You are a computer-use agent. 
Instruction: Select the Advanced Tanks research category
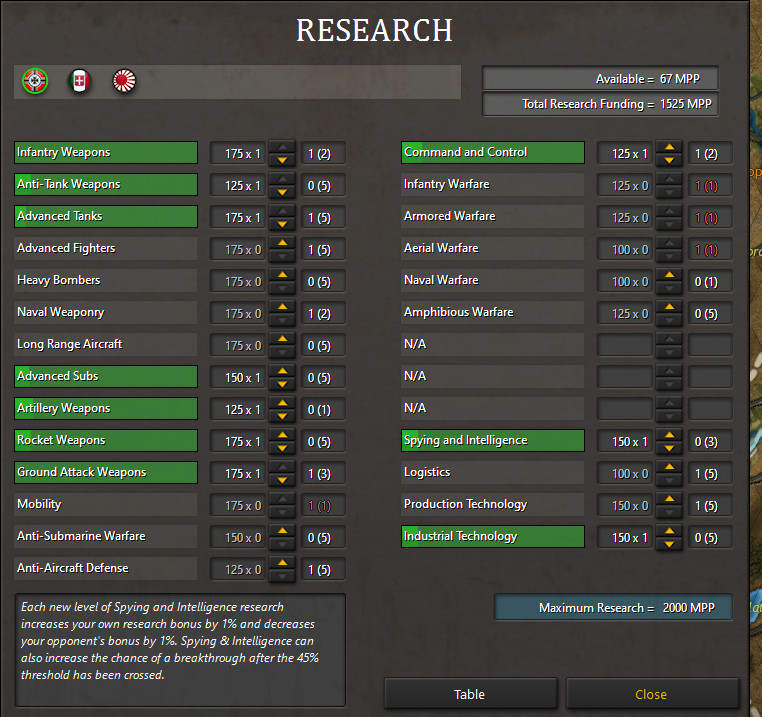point(106,217)
